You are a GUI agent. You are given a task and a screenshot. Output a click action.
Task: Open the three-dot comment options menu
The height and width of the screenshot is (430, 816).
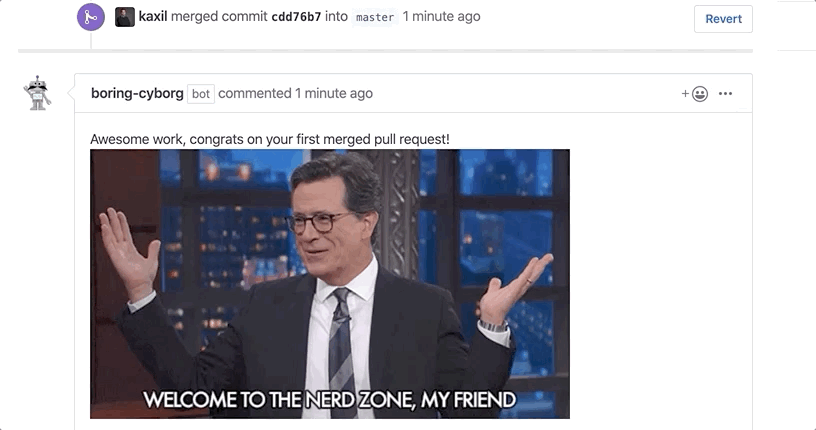coord(725,94)
